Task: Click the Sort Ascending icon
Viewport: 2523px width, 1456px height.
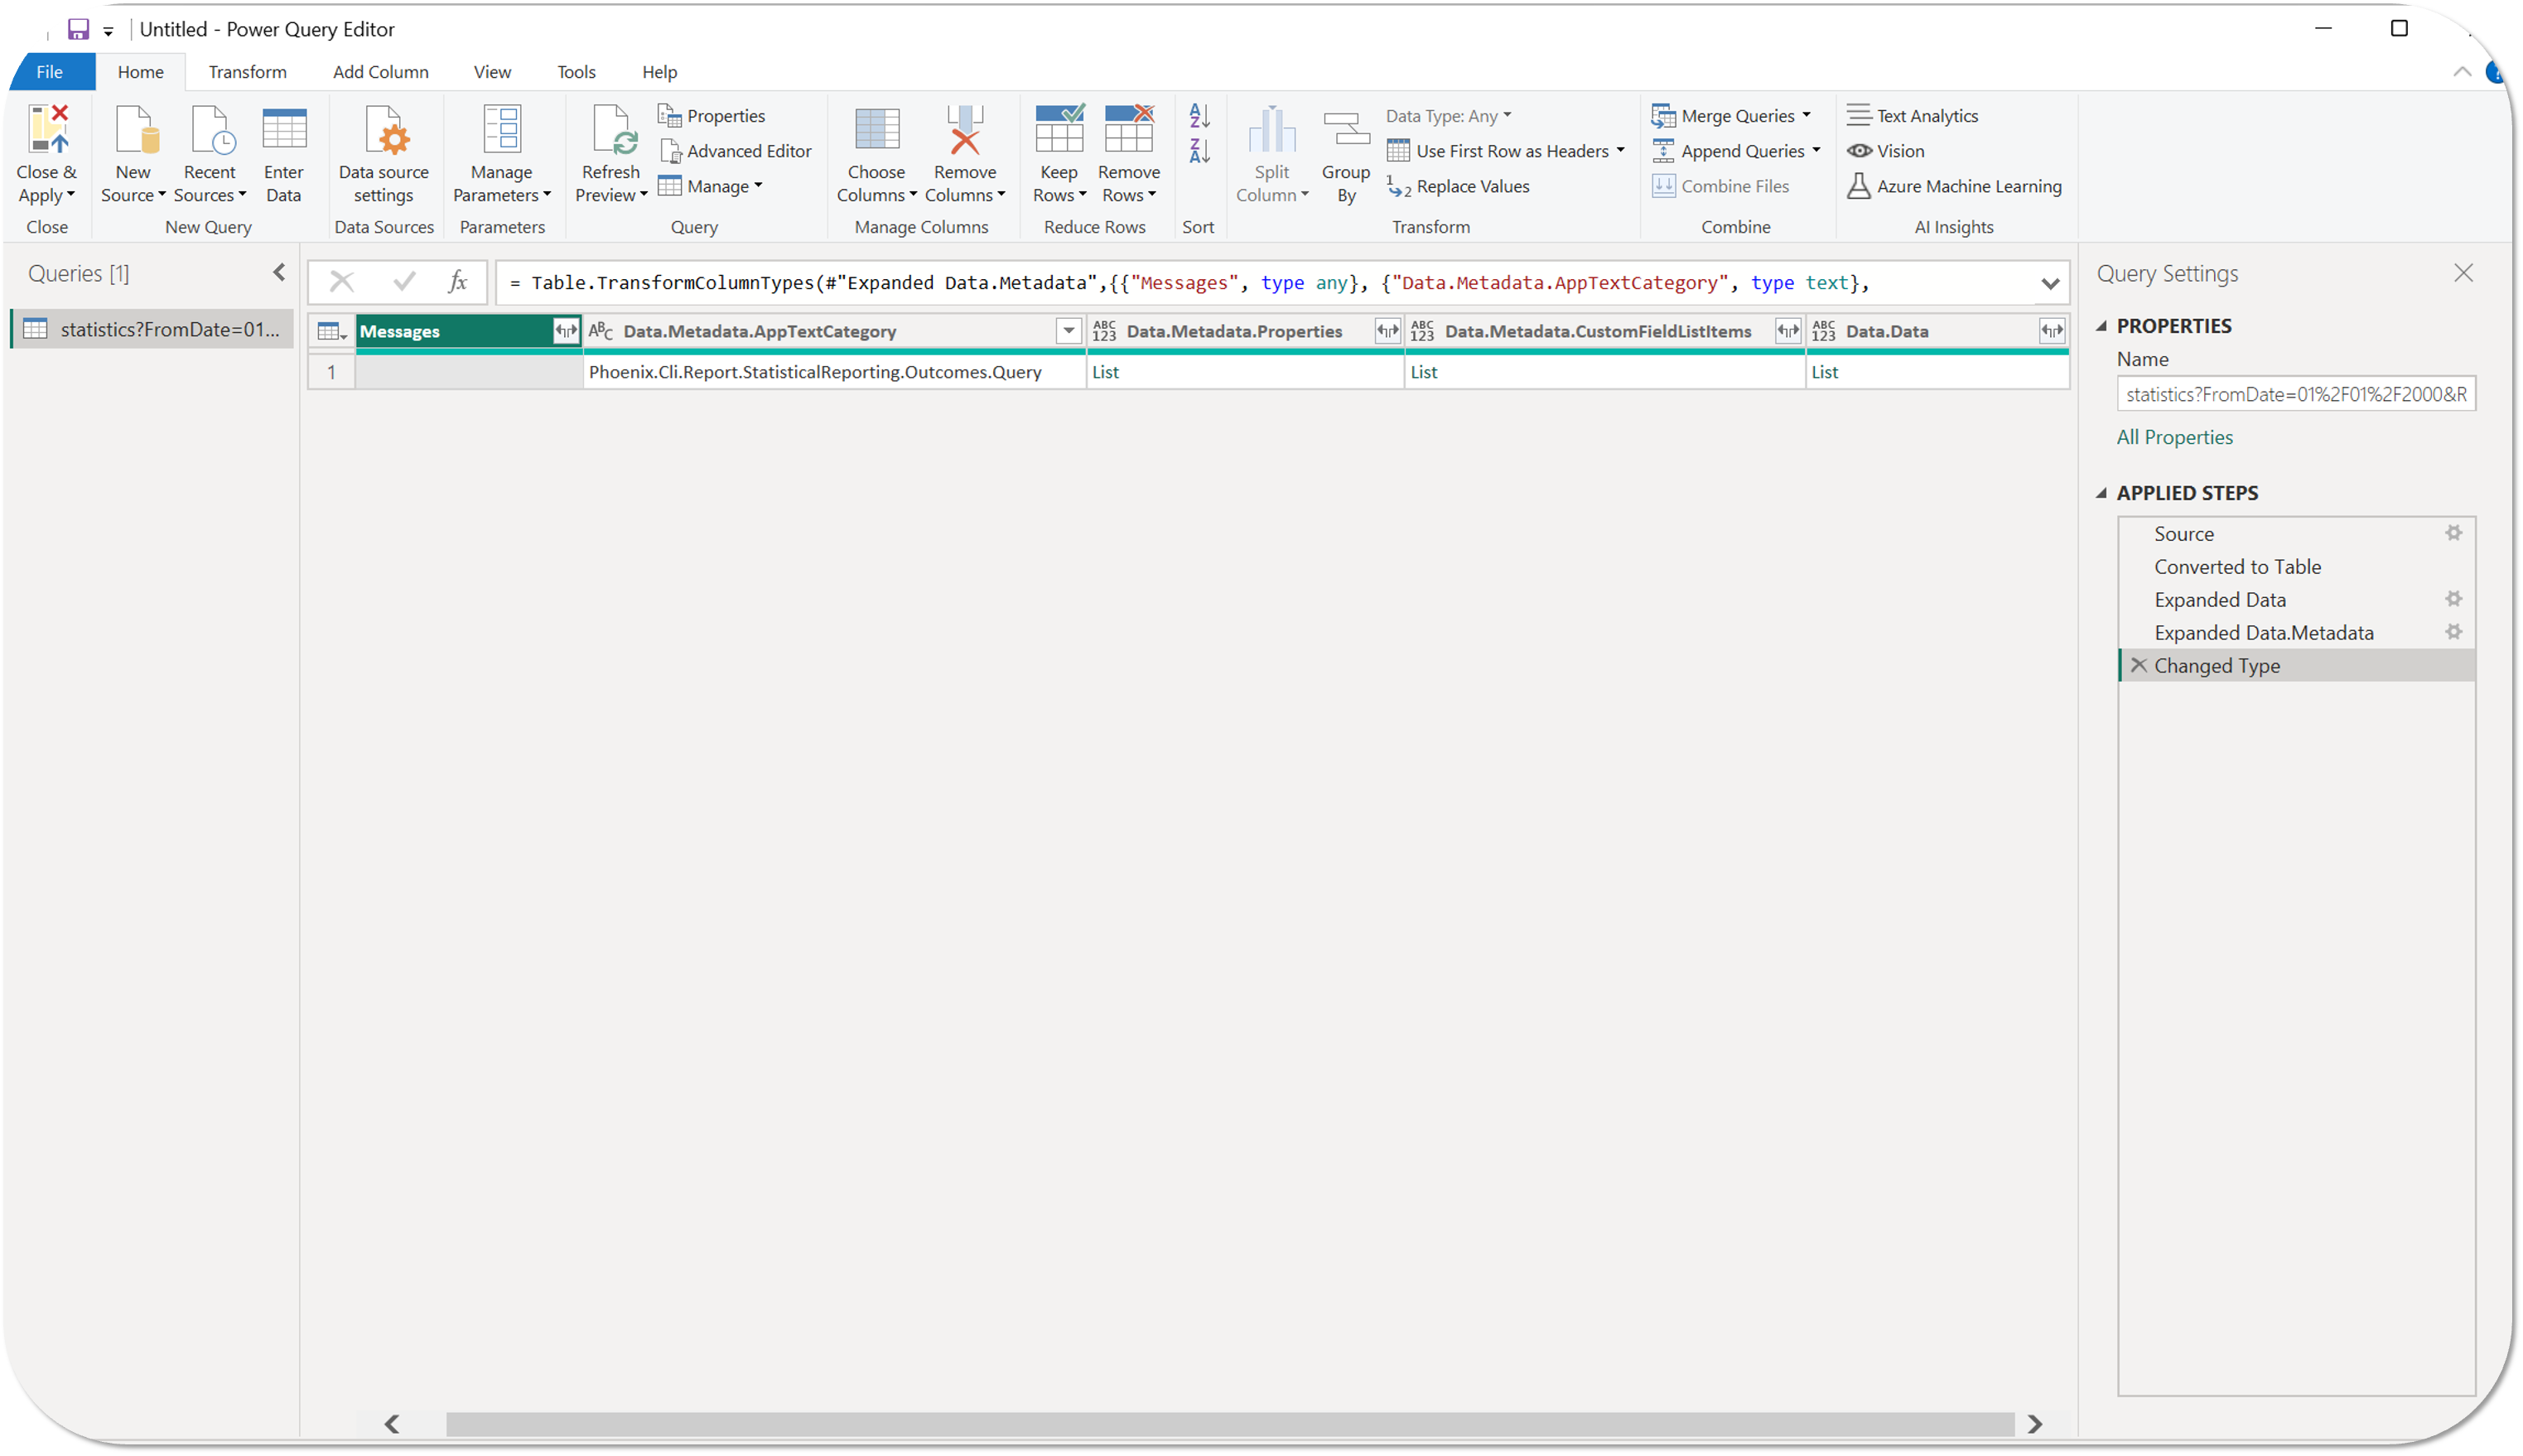Action: (x=1199, y=116)
